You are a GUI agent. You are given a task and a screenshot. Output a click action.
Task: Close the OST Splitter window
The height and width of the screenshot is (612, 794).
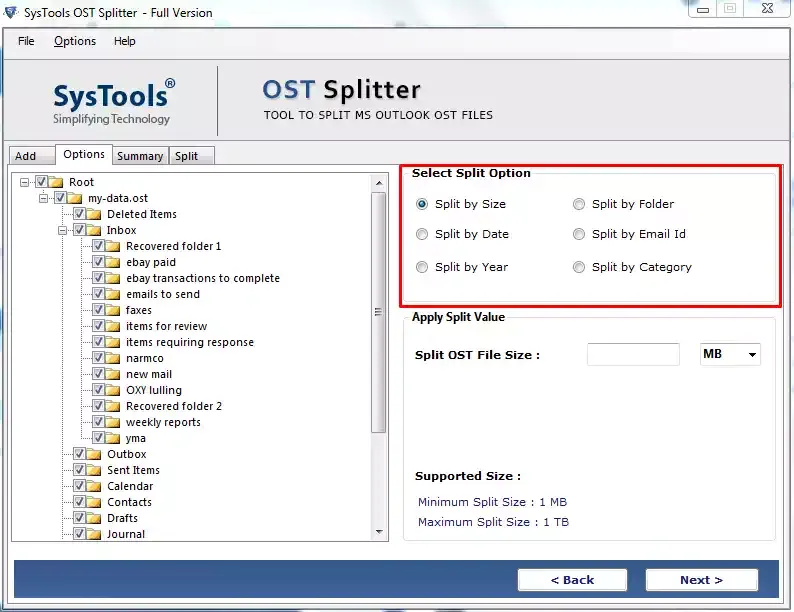pos(767,9)
